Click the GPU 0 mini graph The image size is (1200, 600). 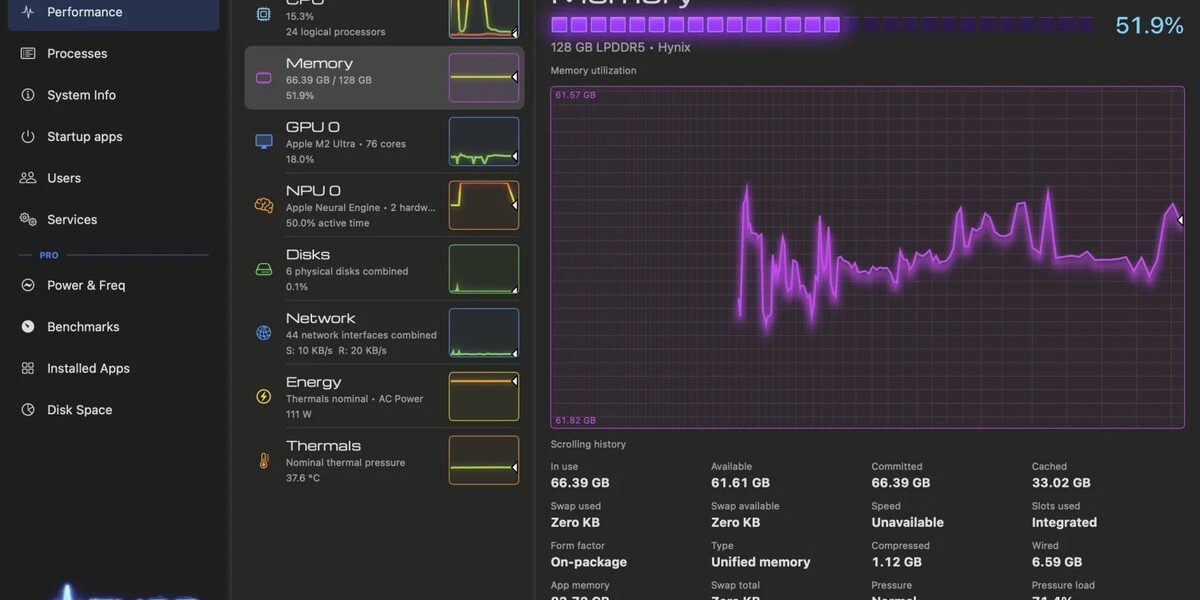484,142
